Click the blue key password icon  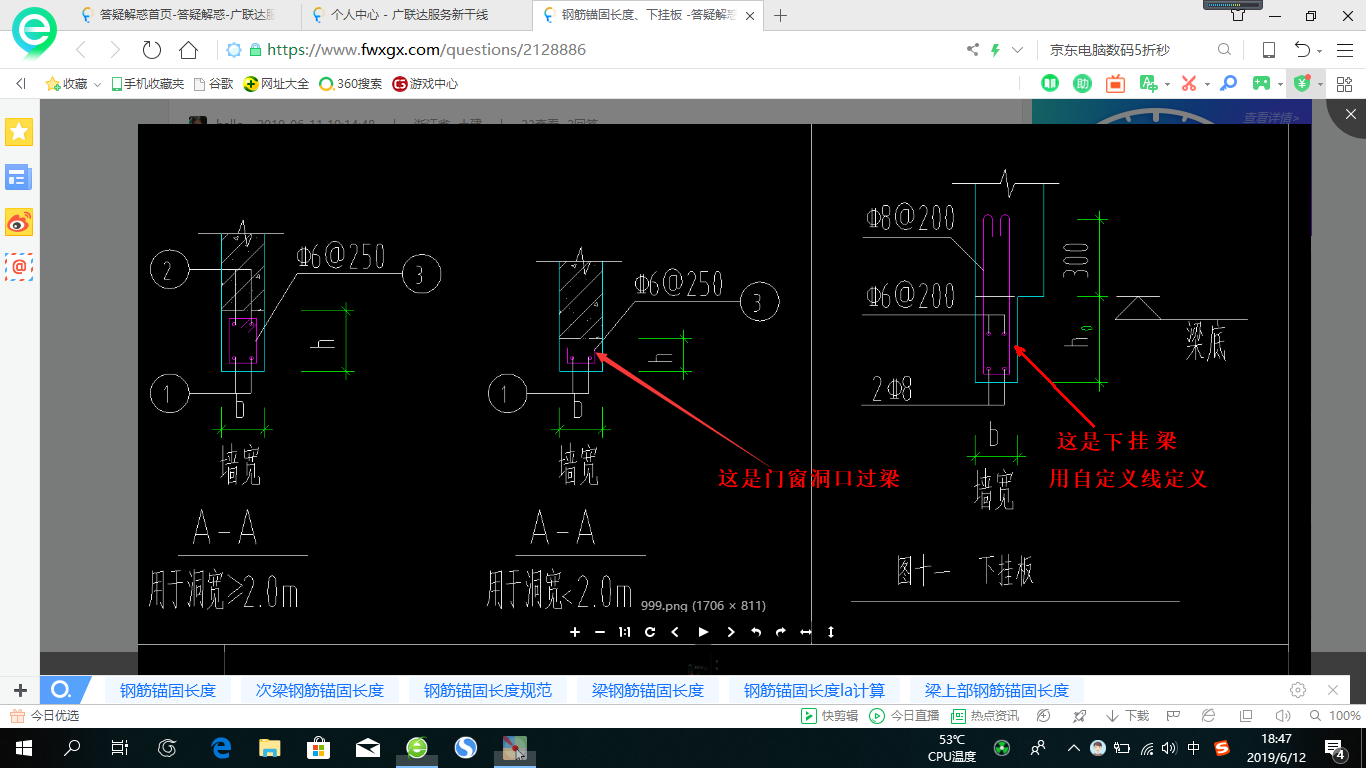1229,84
